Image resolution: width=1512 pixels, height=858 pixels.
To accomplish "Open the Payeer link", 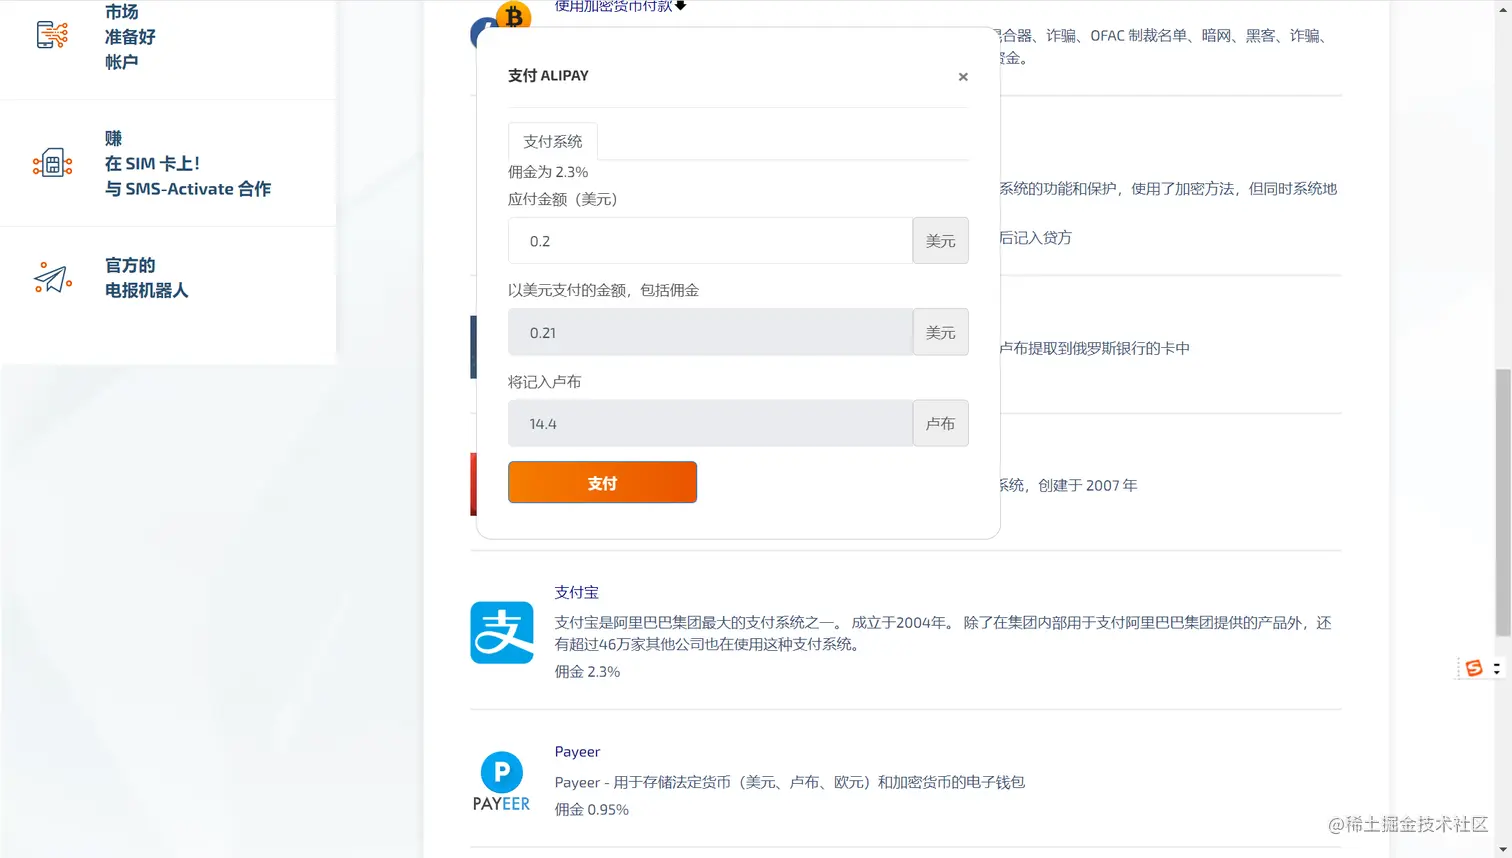I will [577, 751].
